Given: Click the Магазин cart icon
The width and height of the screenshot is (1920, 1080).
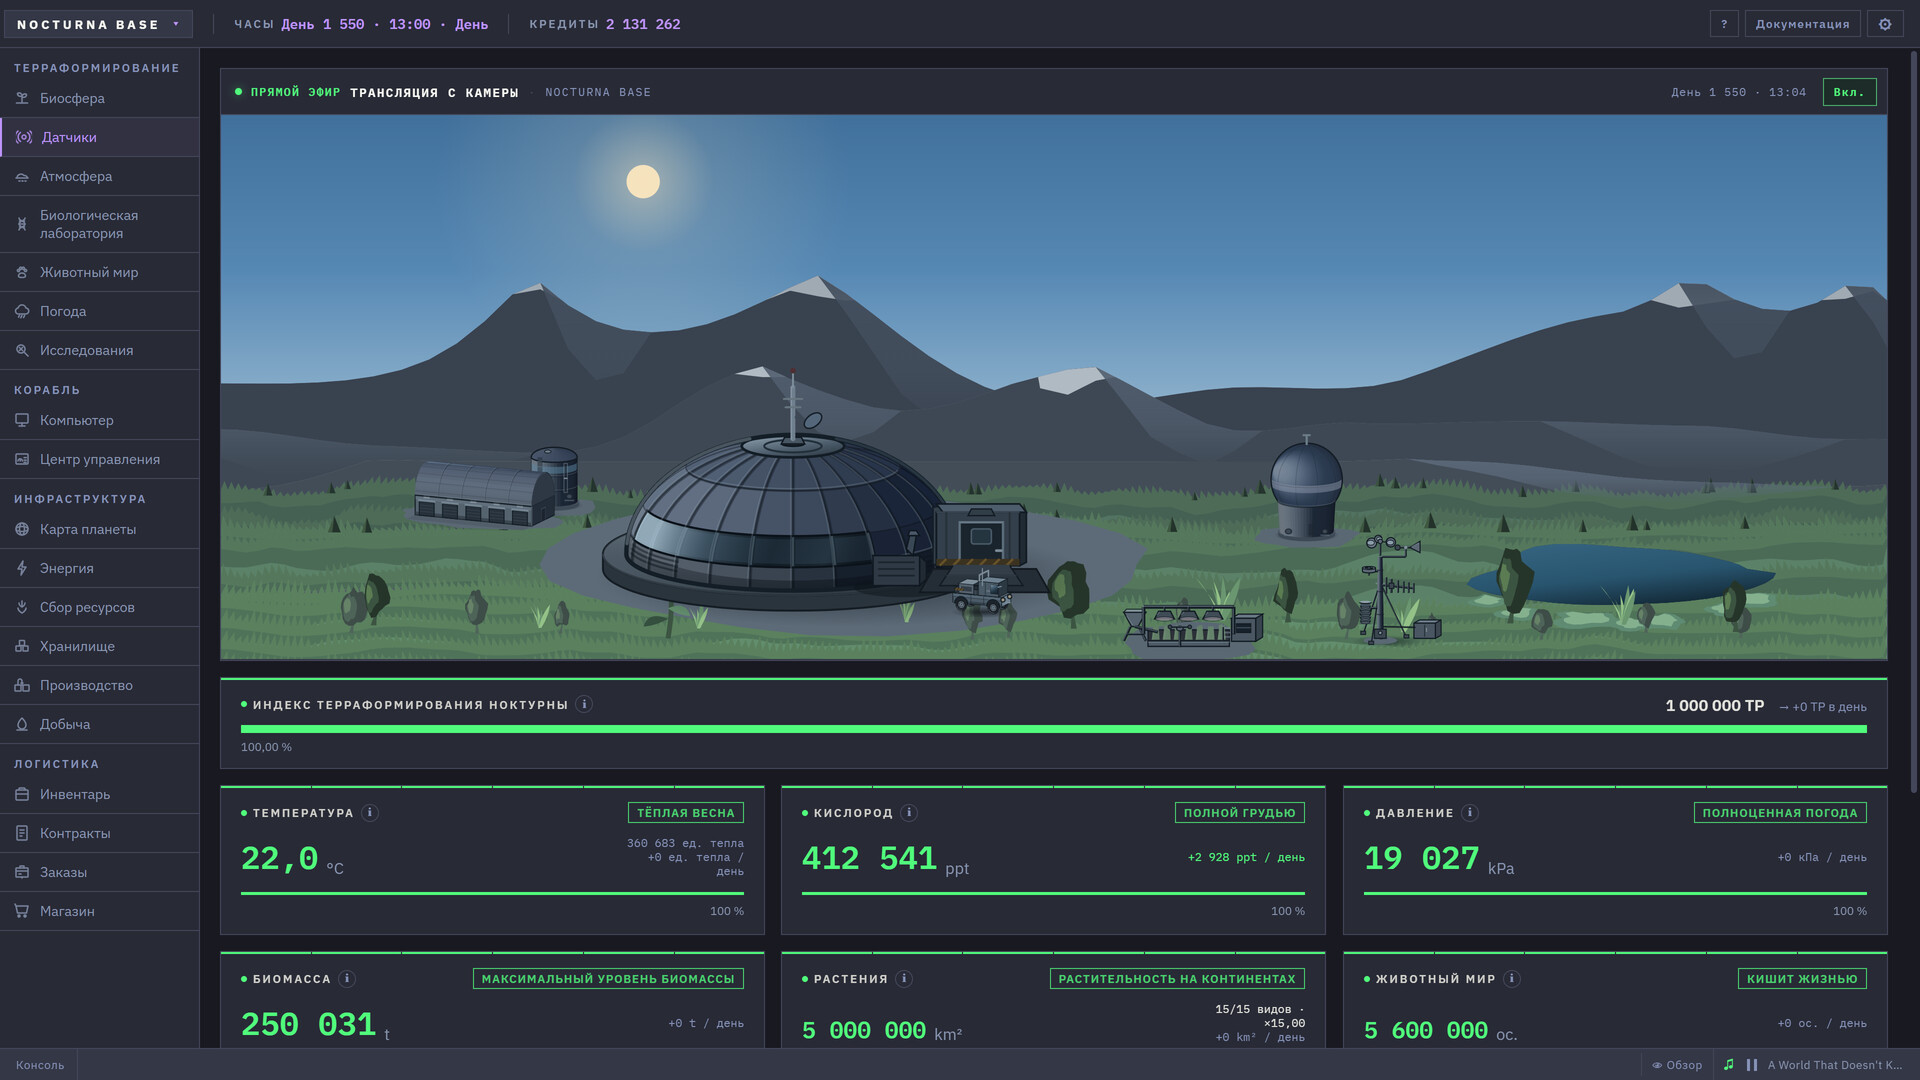Looking at the screenshot, I should coord(22,911).
